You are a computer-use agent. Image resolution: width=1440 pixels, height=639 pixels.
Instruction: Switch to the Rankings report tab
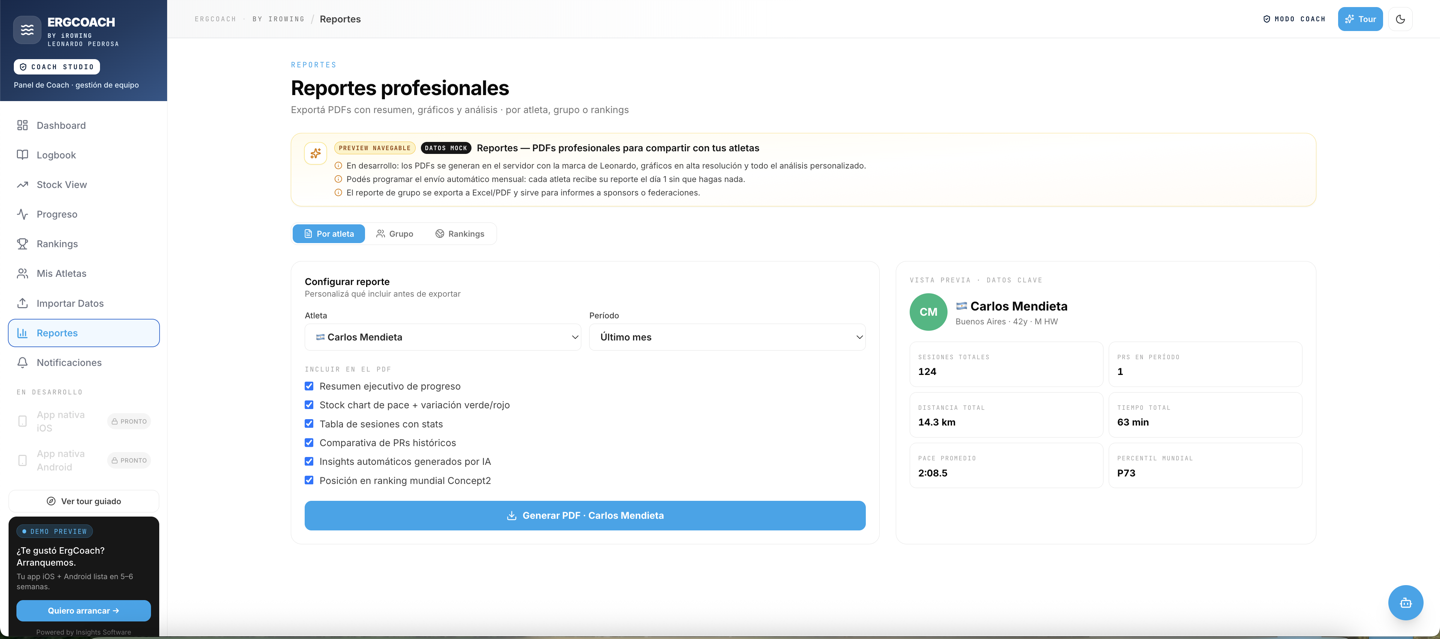click(x=460, y=234)
